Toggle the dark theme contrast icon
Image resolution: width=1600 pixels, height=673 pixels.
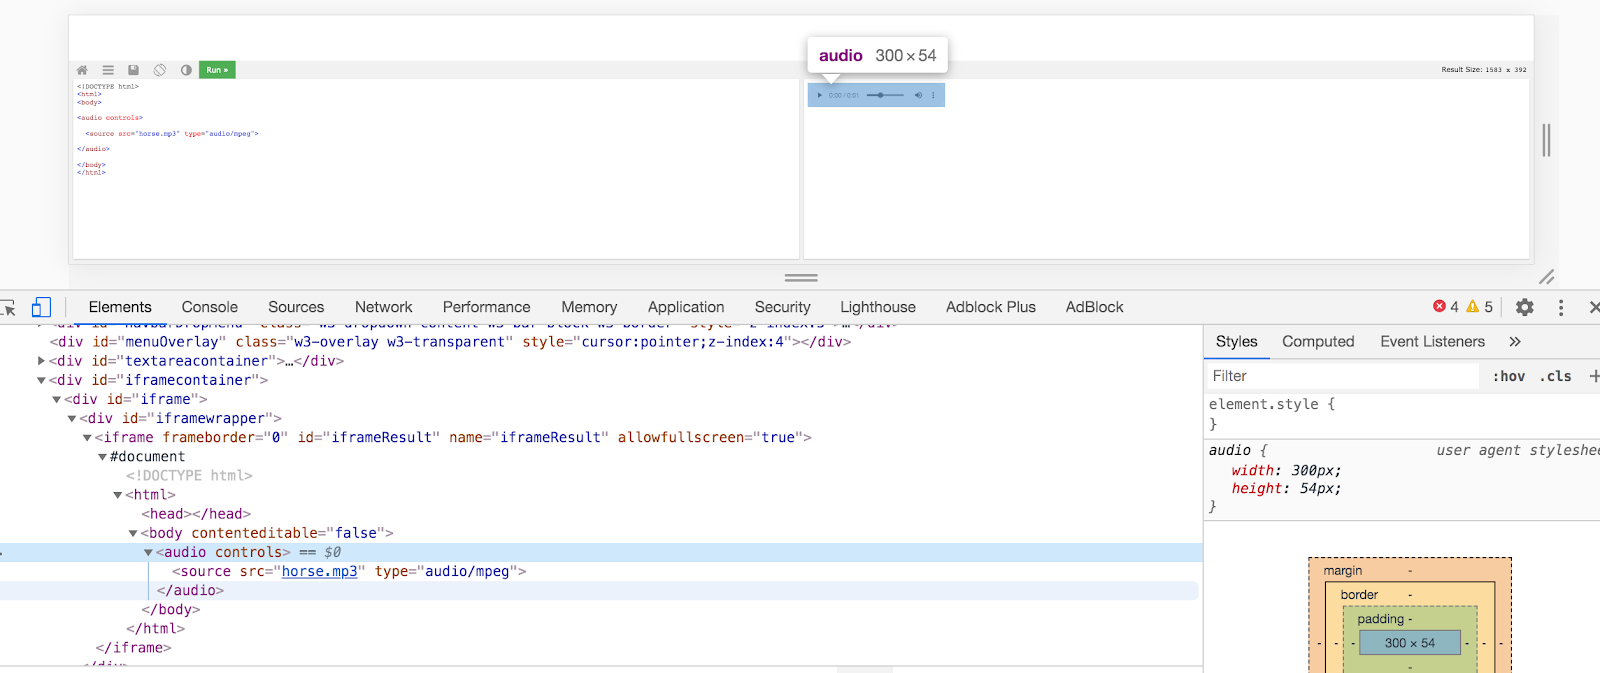[x=186, y=70]
